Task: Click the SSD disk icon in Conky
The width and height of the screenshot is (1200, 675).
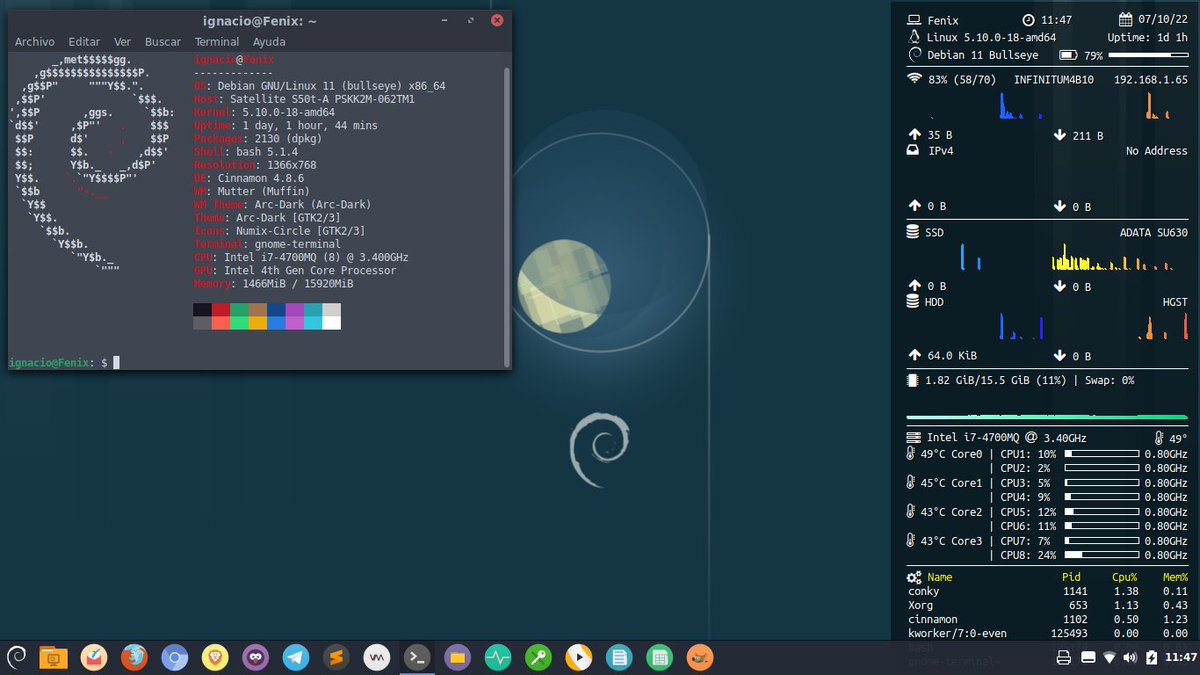Action: (x=912, y=232)
